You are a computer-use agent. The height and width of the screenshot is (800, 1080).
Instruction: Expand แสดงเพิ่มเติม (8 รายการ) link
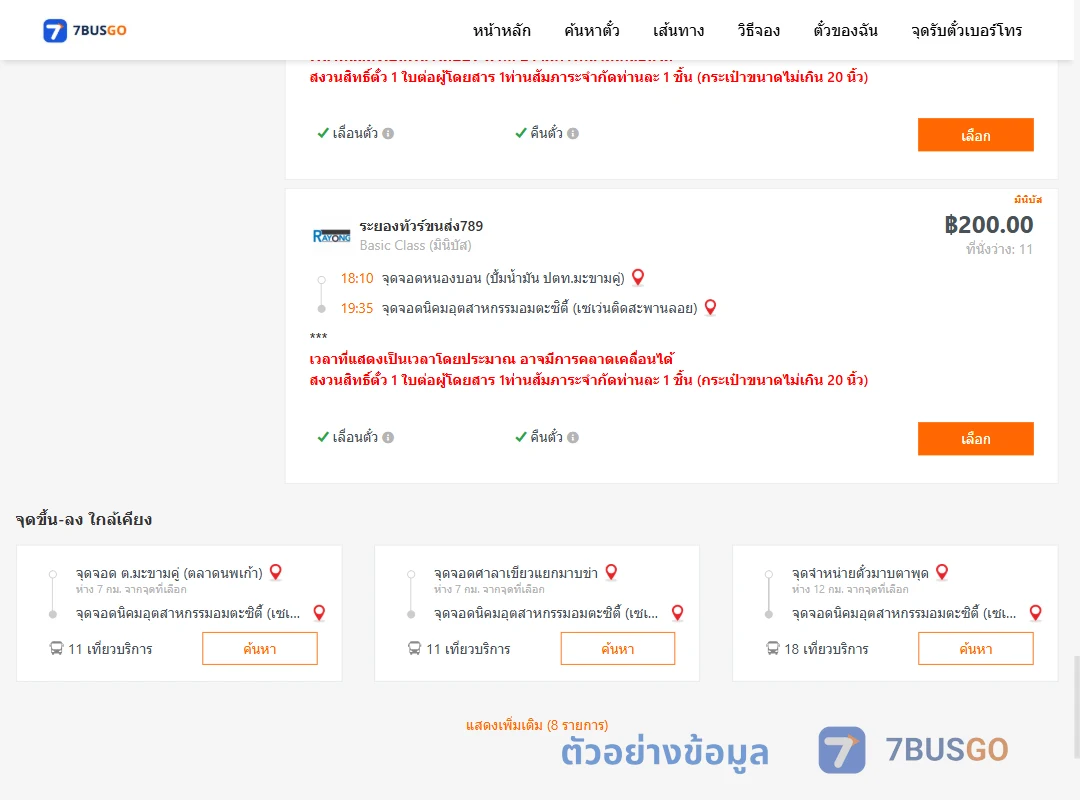point(537,725)
